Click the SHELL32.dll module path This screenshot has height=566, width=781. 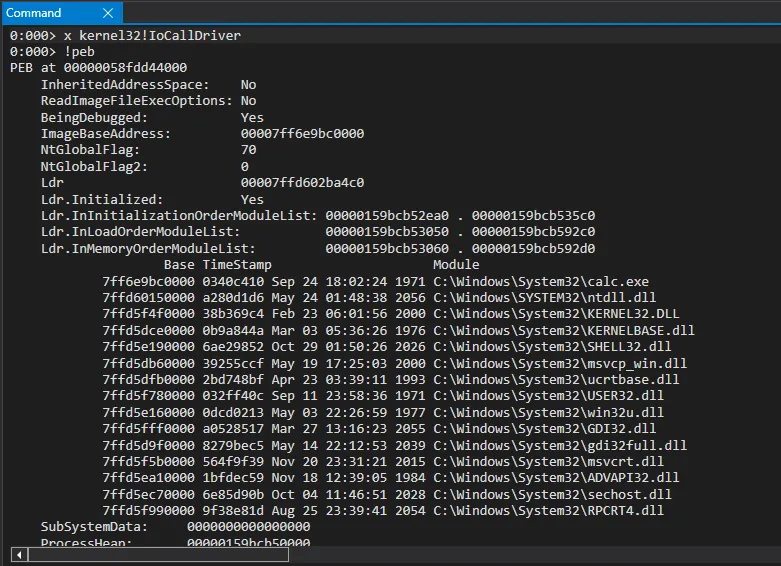[552, 346]
